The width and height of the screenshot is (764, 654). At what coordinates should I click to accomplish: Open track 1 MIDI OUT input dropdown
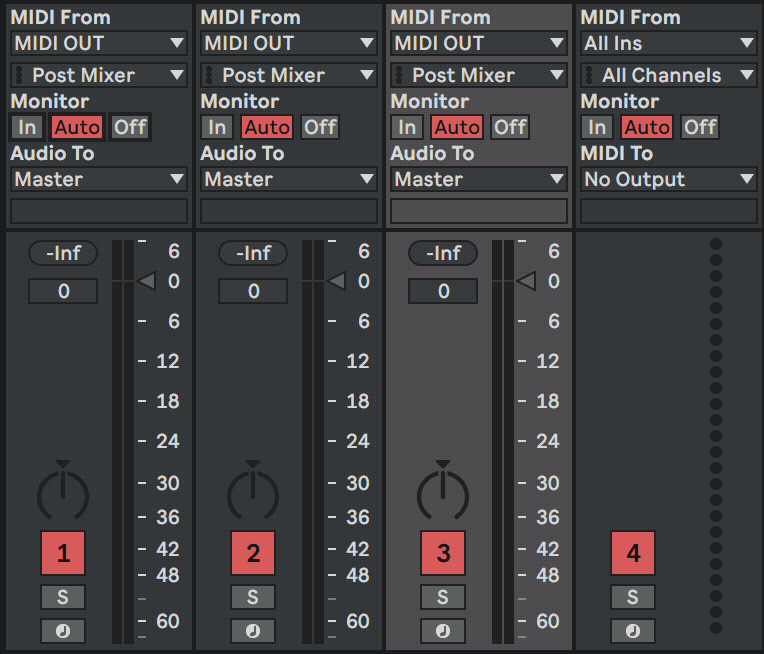[99, 43]
